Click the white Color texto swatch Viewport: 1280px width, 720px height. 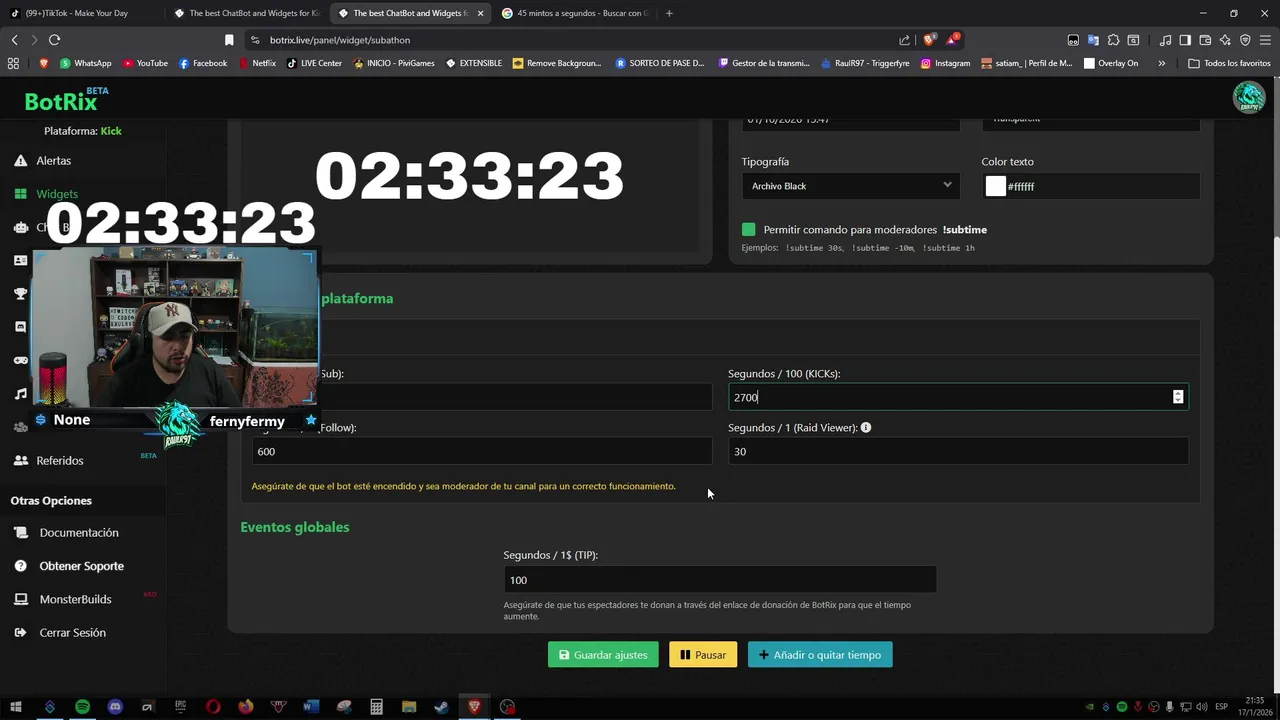coord(995,186)
